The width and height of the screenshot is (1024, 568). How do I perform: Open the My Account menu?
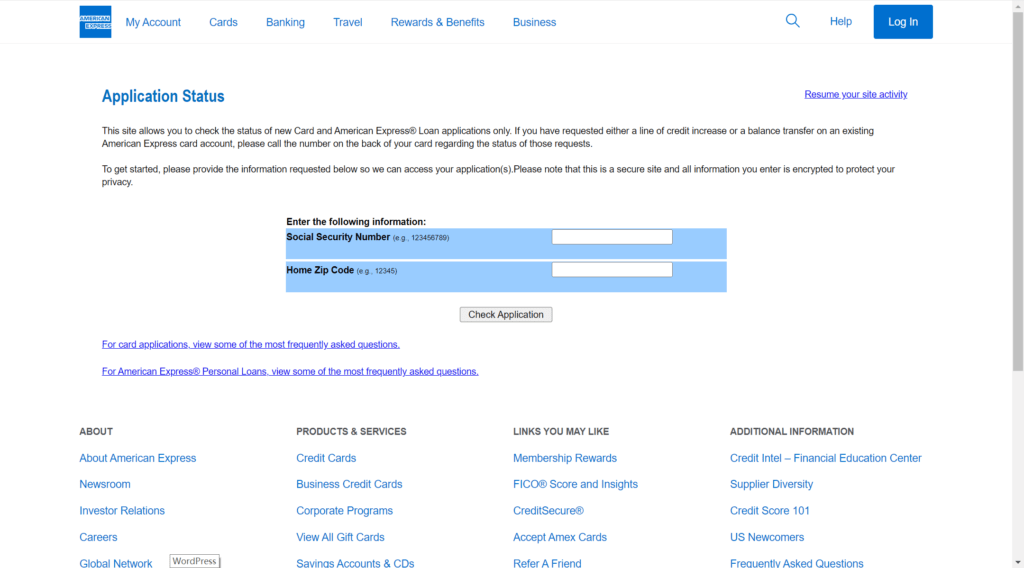point(153,22)
